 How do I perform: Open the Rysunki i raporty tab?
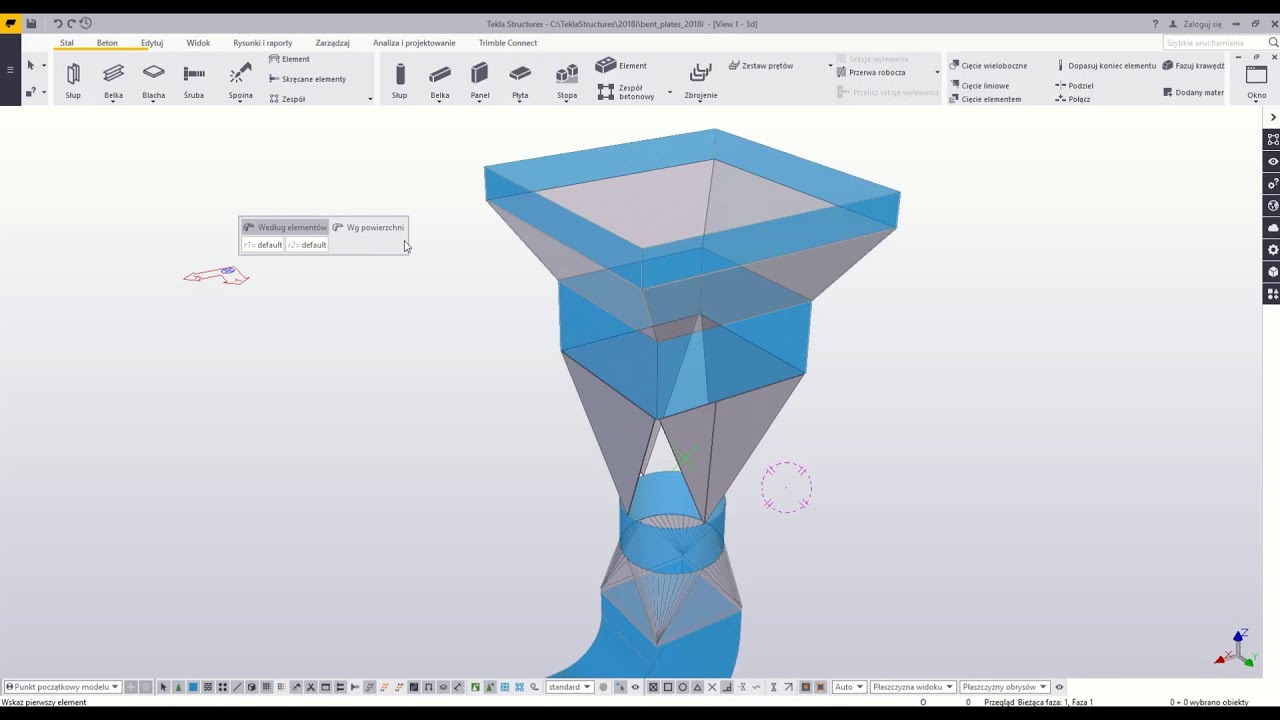point(263,43)
